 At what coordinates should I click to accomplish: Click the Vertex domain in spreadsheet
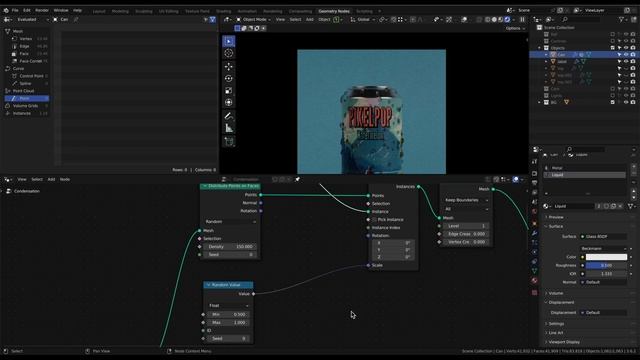(27, 39)
